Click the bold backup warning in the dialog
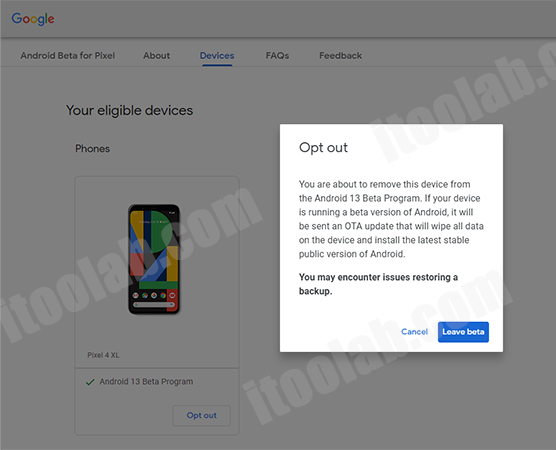556x450 pixels. (x=378, y=284)
